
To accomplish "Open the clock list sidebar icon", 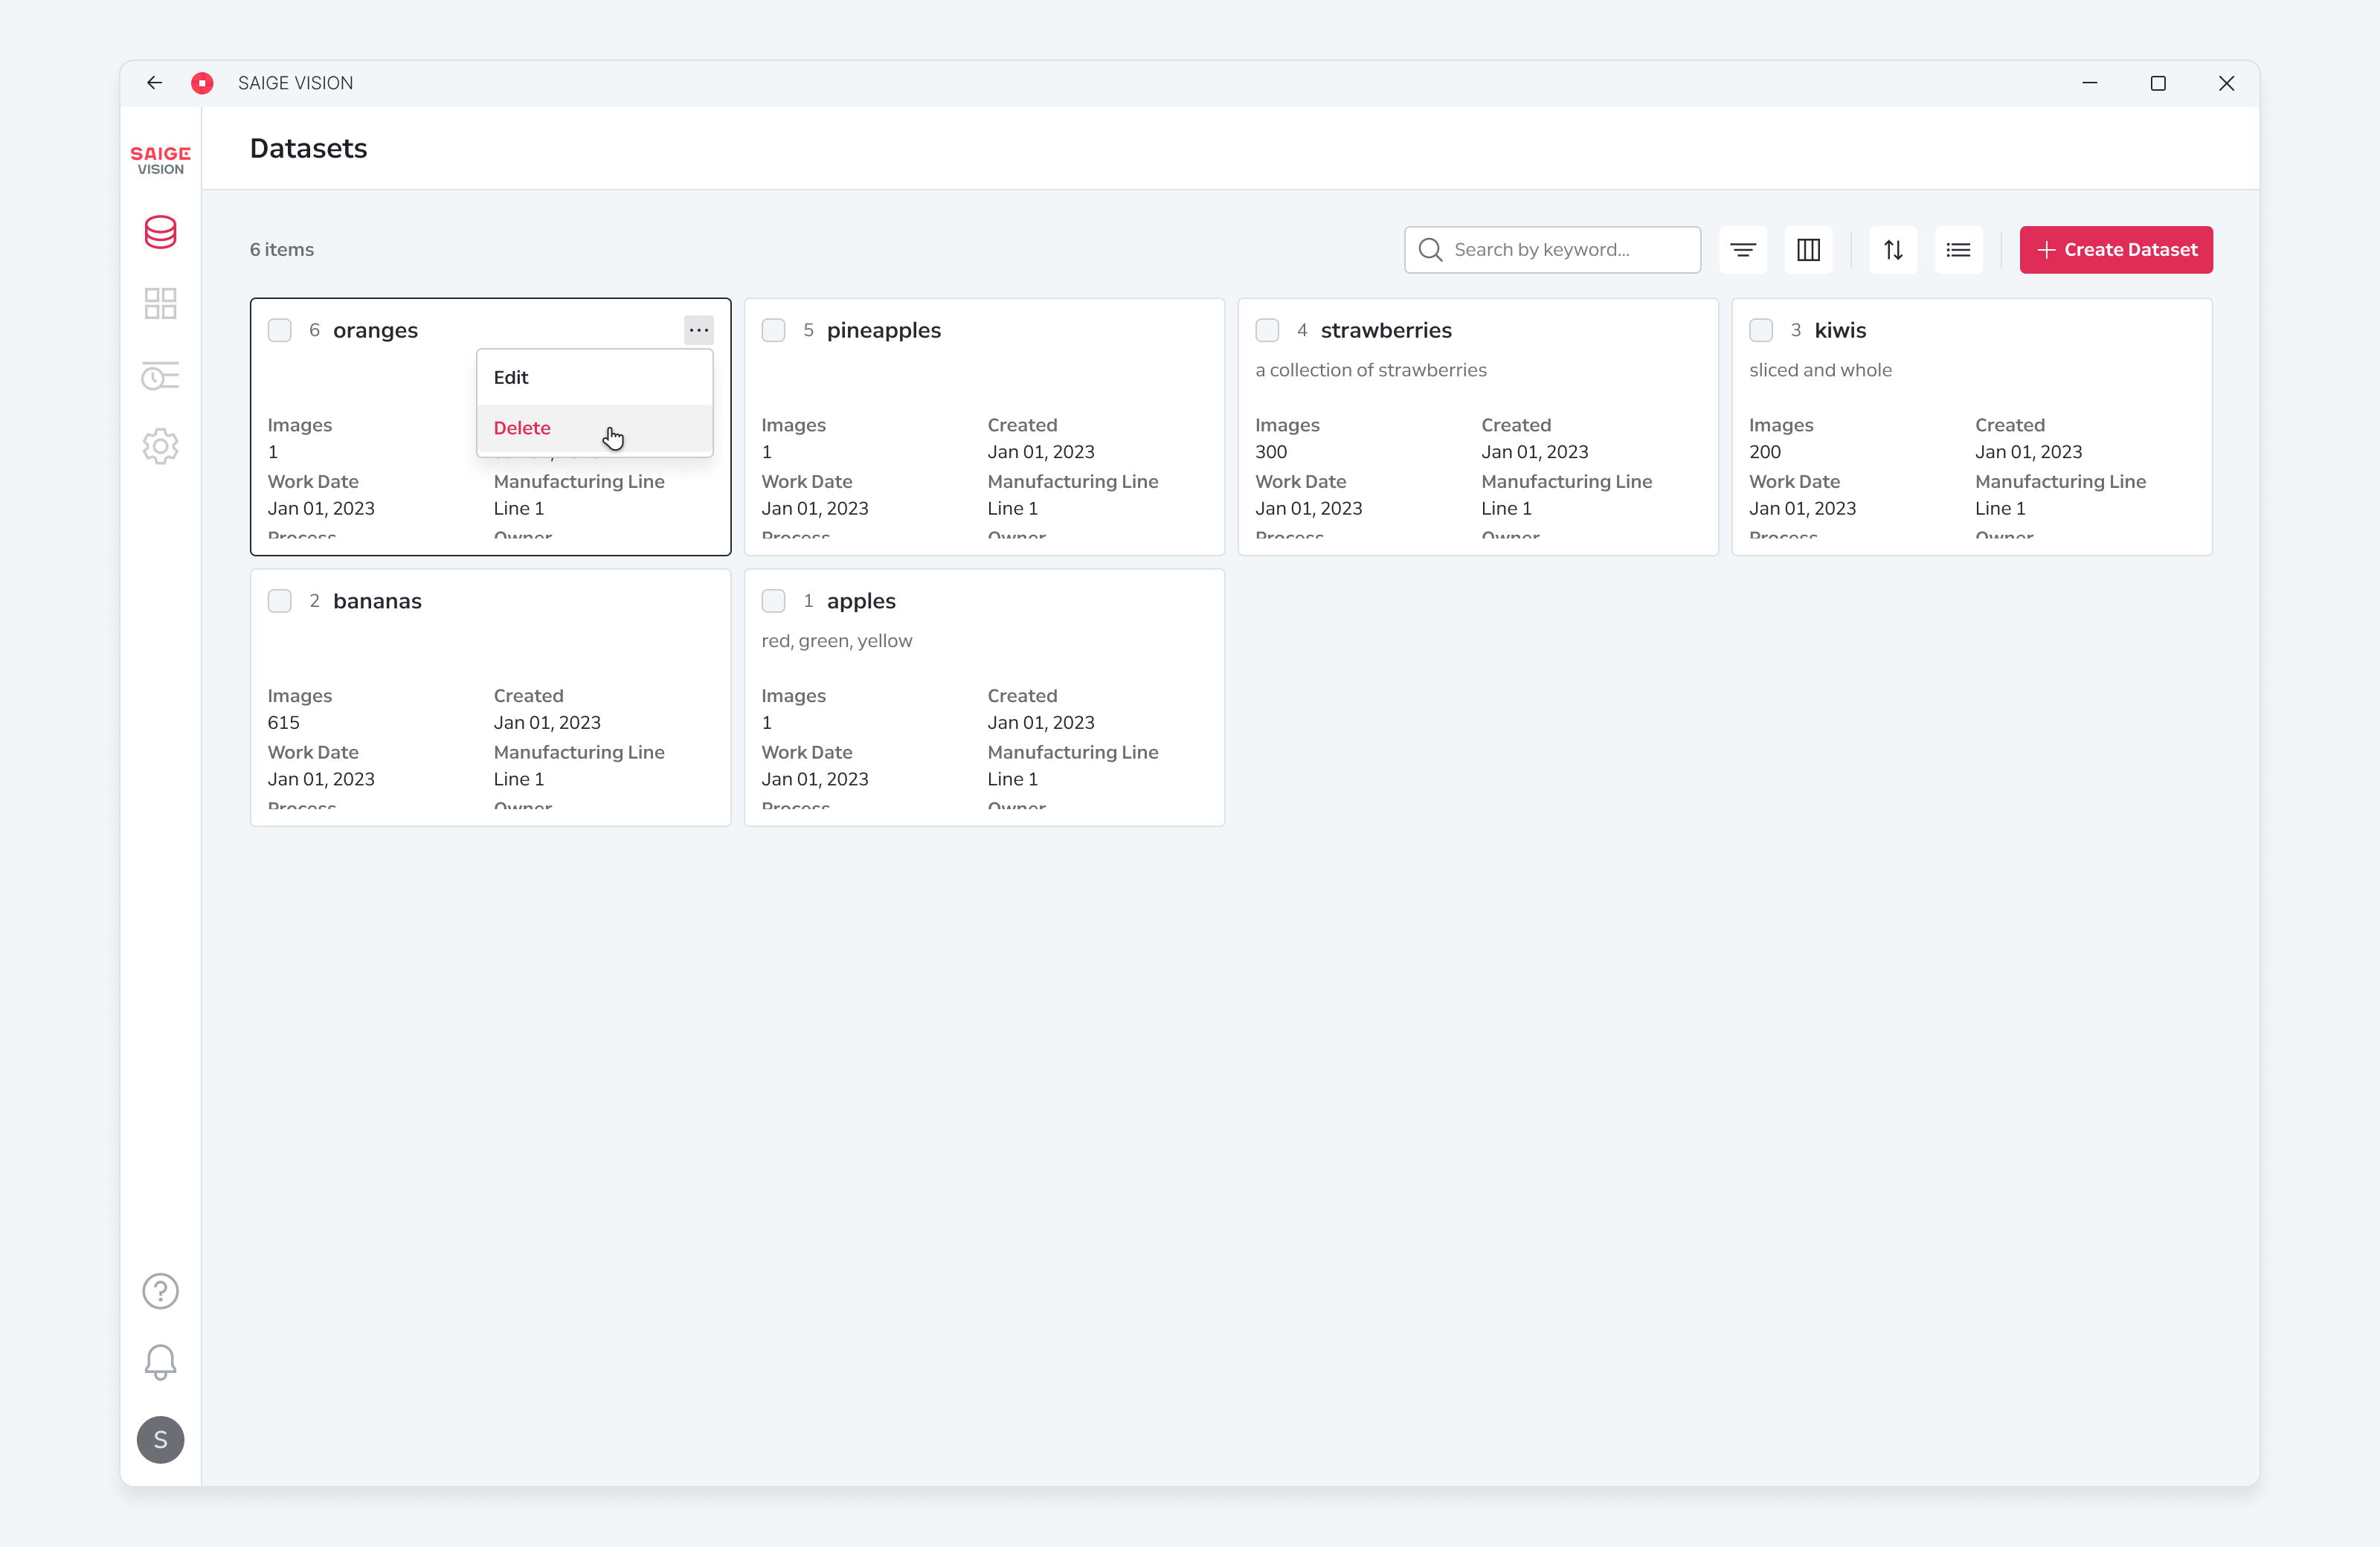I will (x=160, y=376).
